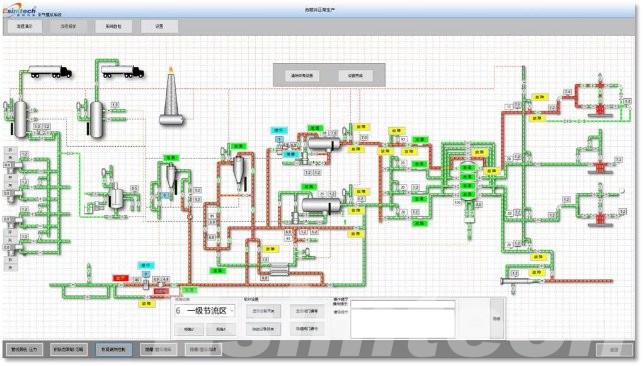Click the tall narrow 隐藏 hide panel button

[x=497, y=318]
